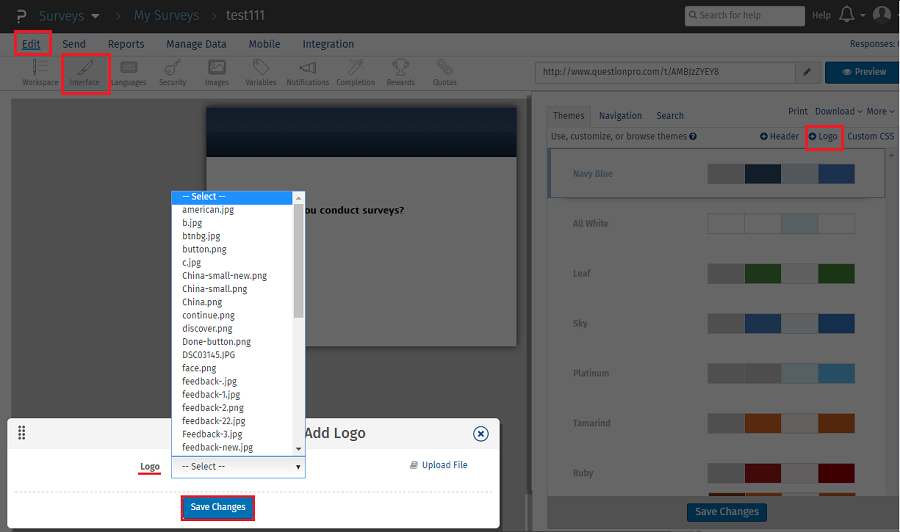900x532 pixels.
Task: Select the Leaf theme swatches
Action: point(781,274)
